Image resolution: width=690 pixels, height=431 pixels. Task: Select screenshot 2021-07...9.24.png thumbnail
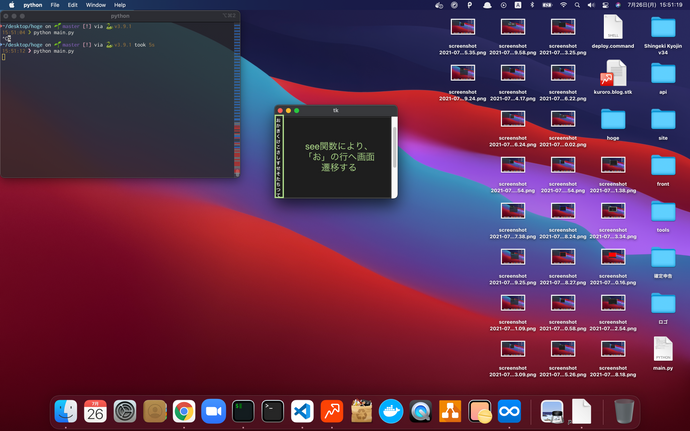462,73
